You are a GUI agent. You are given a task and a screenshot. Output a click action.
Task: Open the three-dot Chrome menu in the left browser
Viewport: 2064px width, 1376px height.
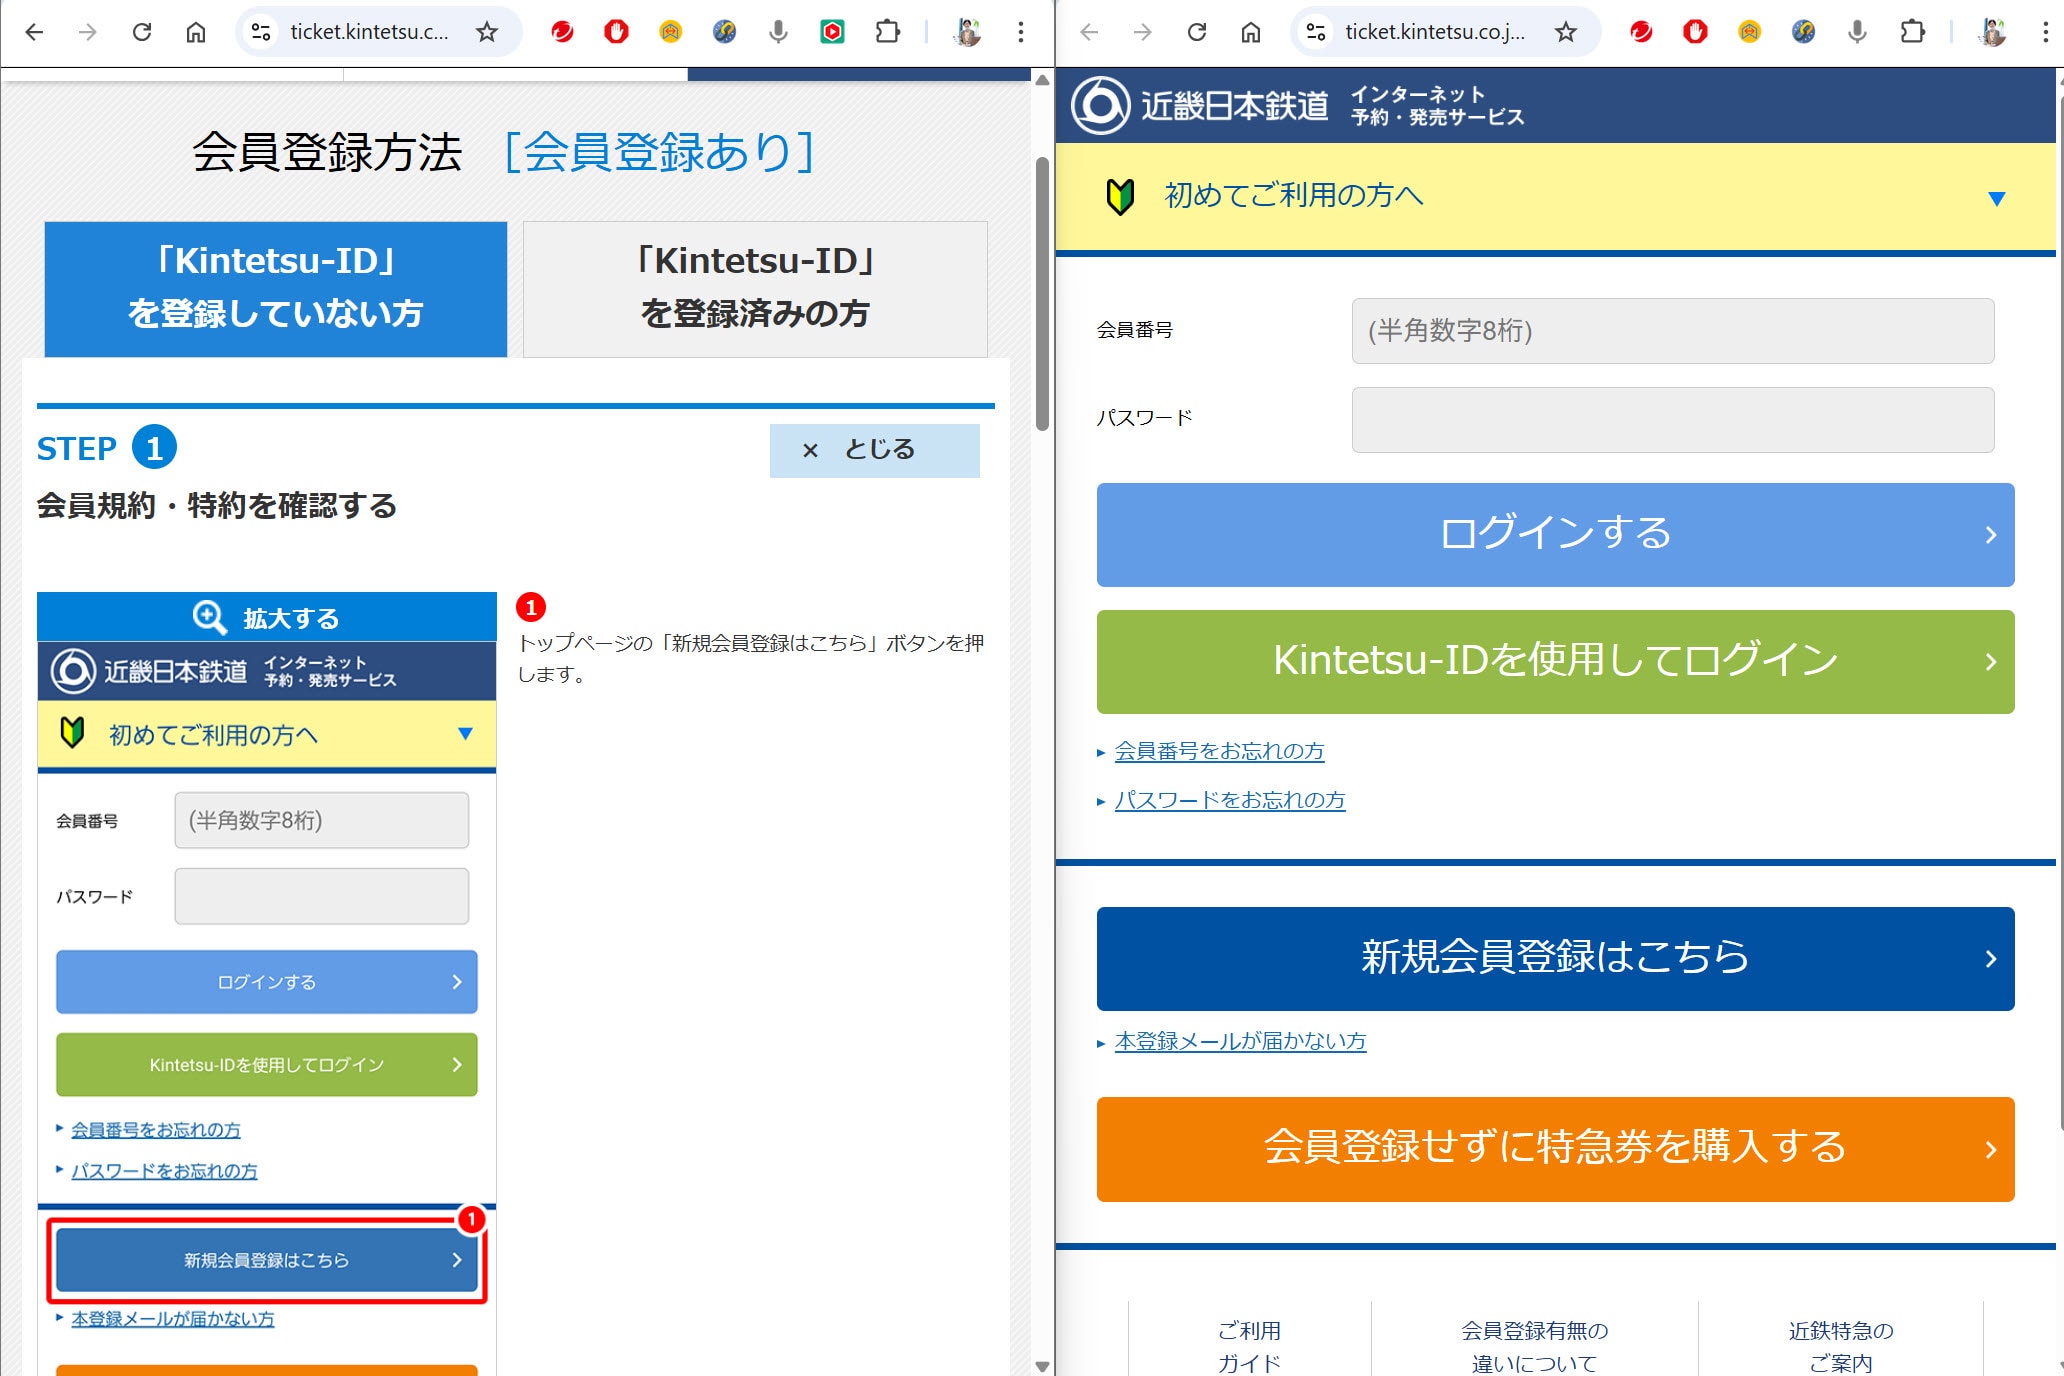point(1020,32)
